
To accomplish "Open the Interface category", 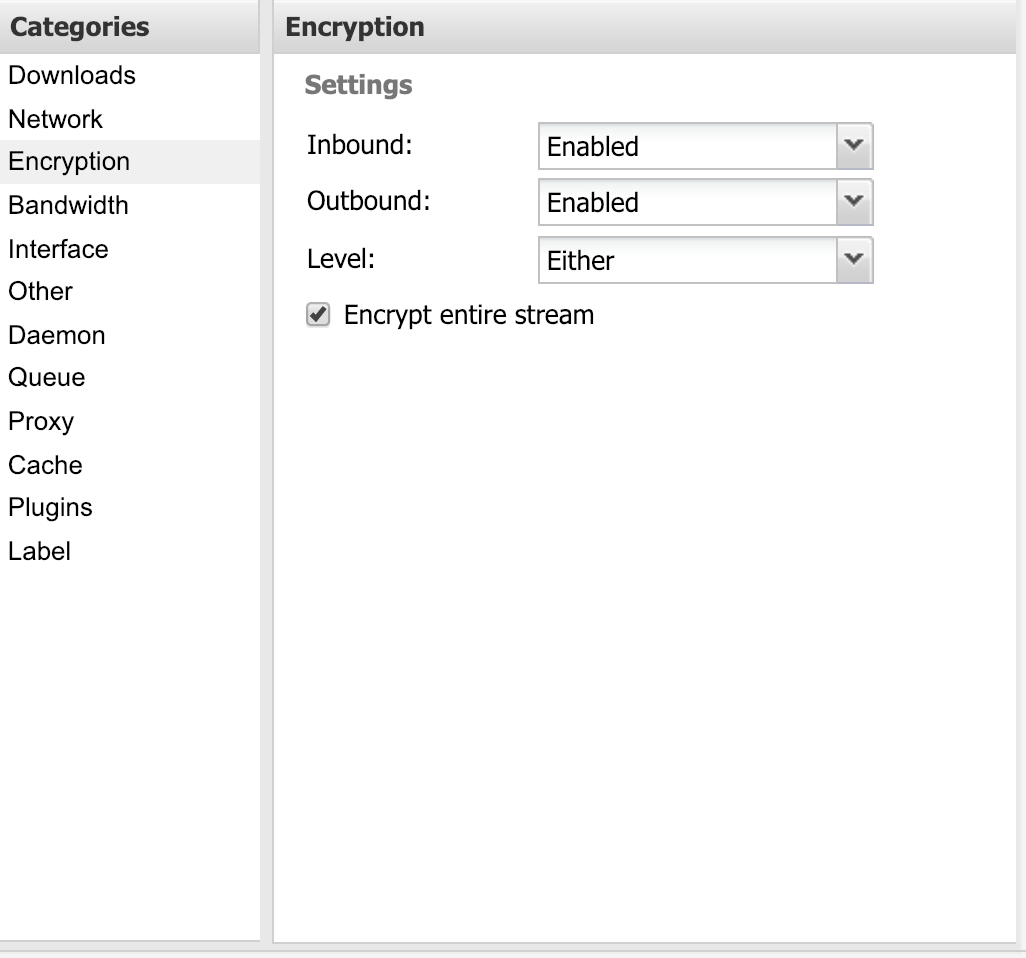I will 58,249.
